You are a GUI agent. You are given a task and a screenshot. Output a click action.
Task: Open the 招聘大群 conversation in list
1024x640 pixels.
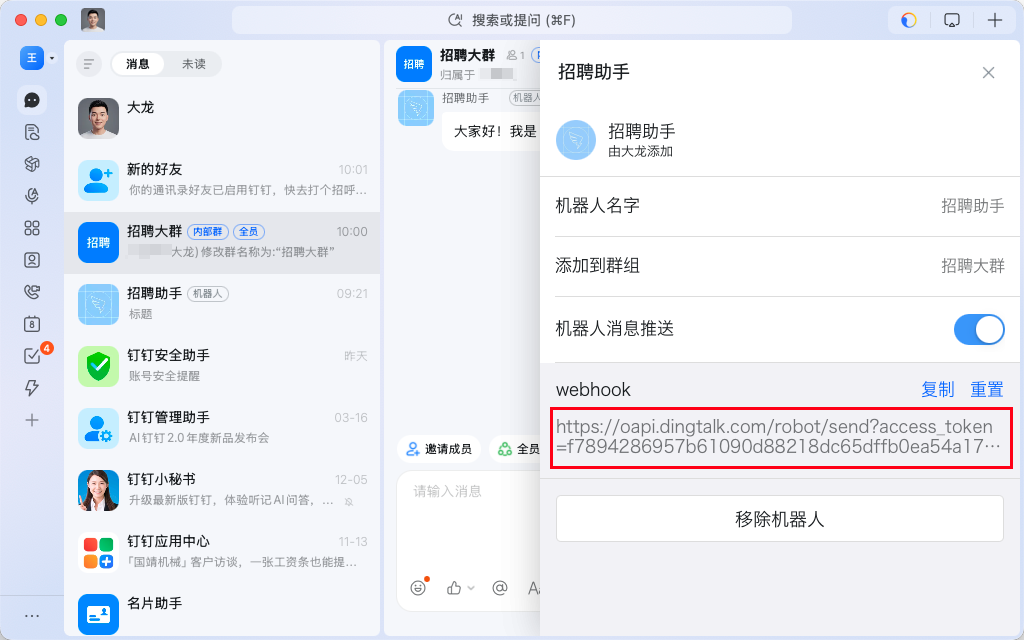[222, 242]
